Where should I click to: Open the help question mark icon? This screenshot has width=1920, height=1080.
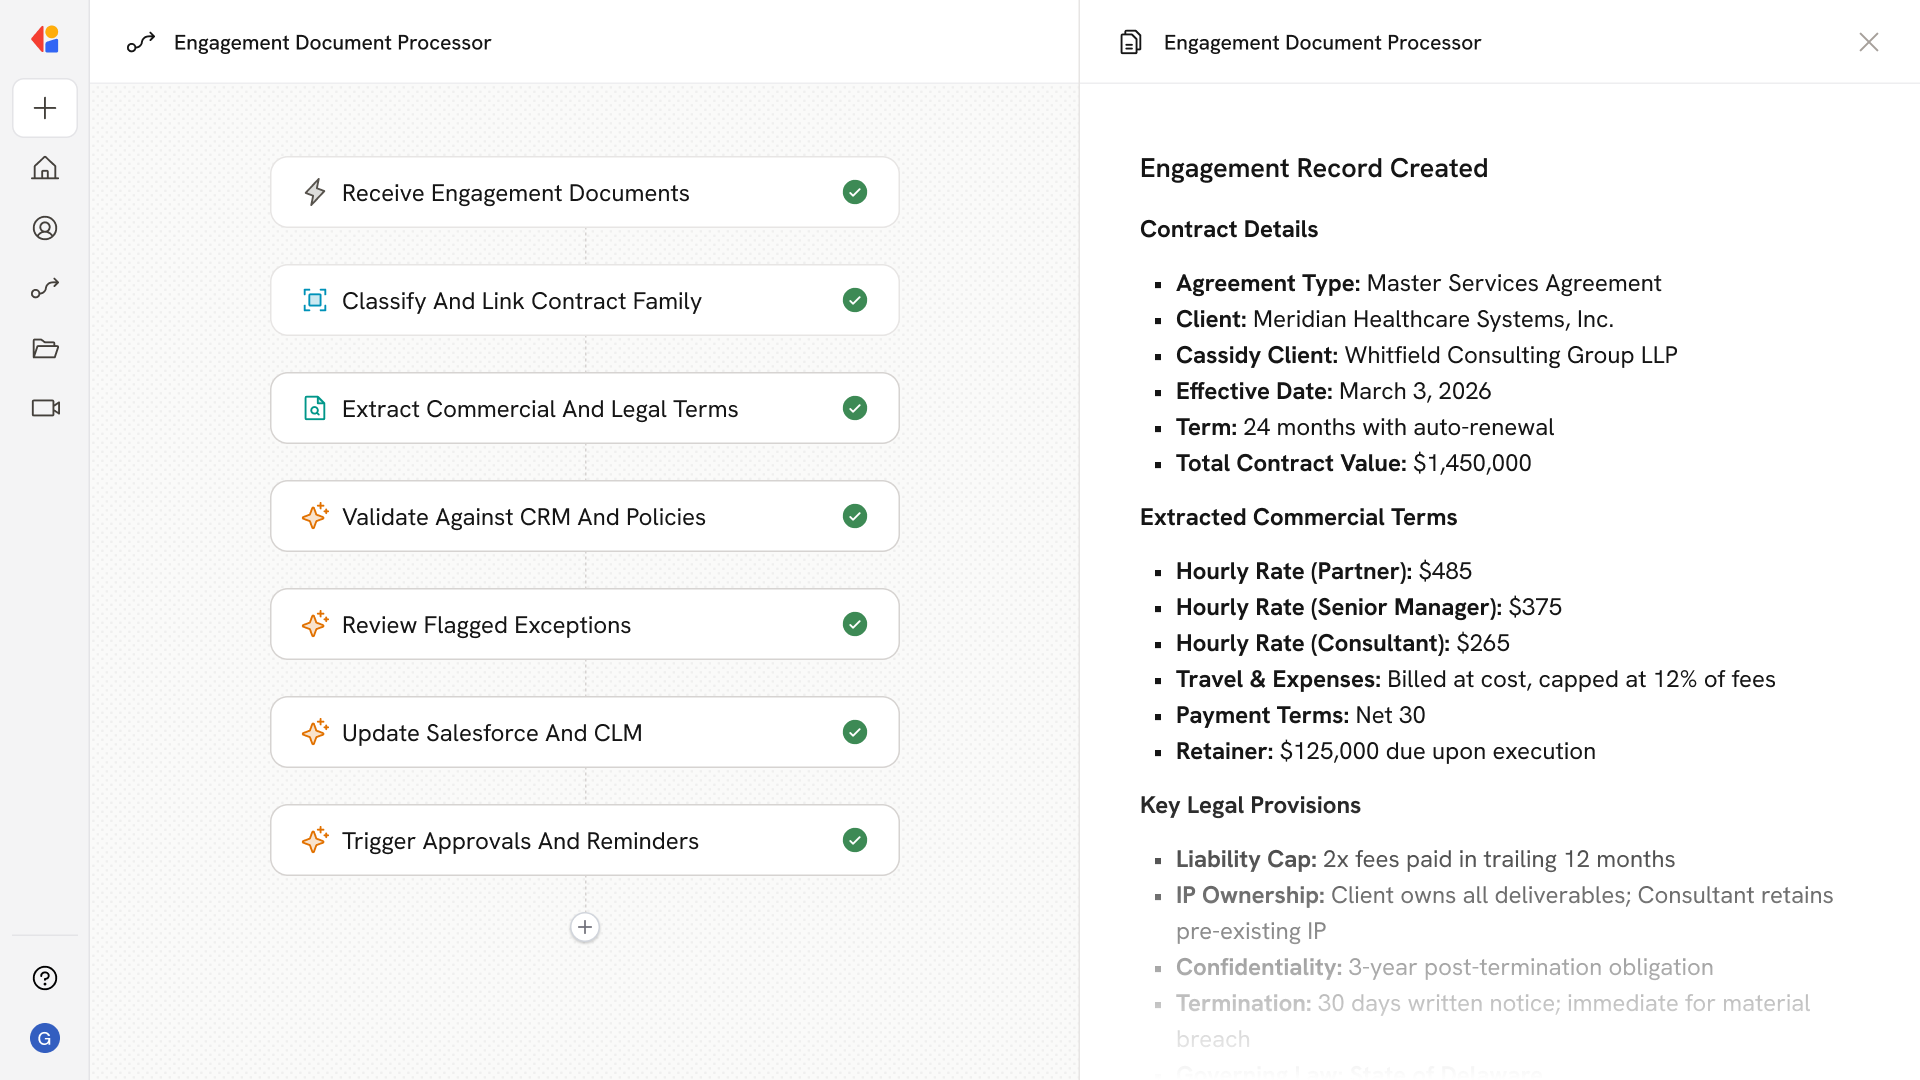(x=45, y=978)
